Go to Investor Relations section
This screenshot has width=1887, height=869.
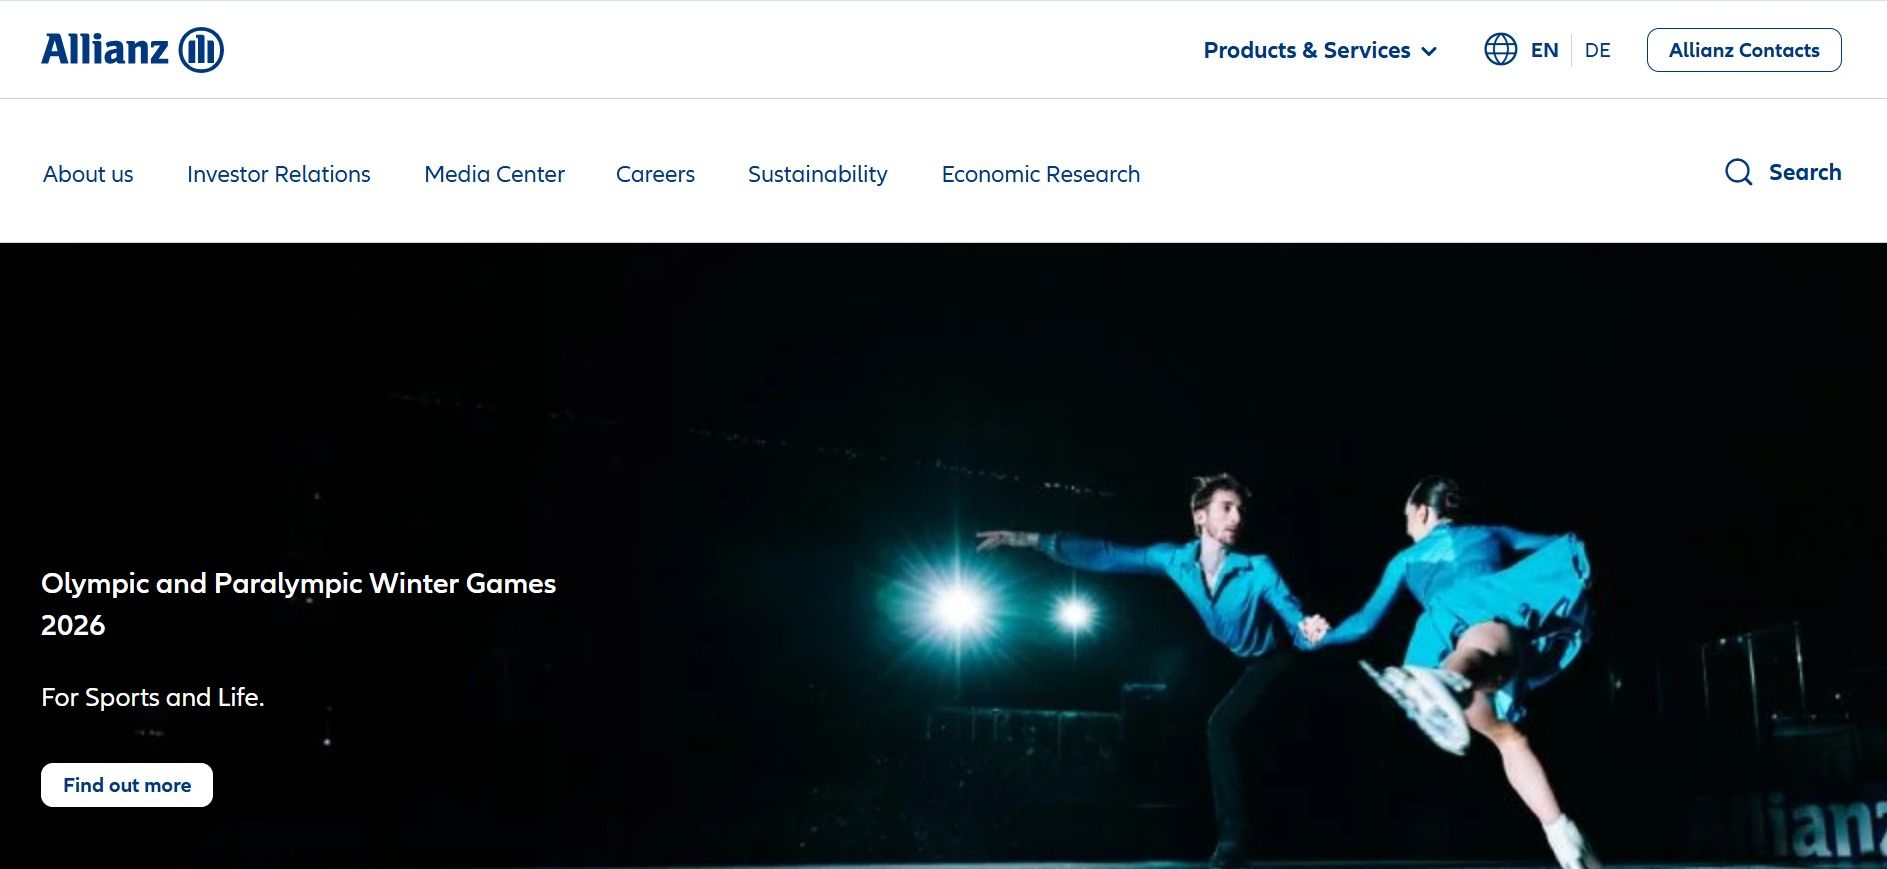point(278,174)
